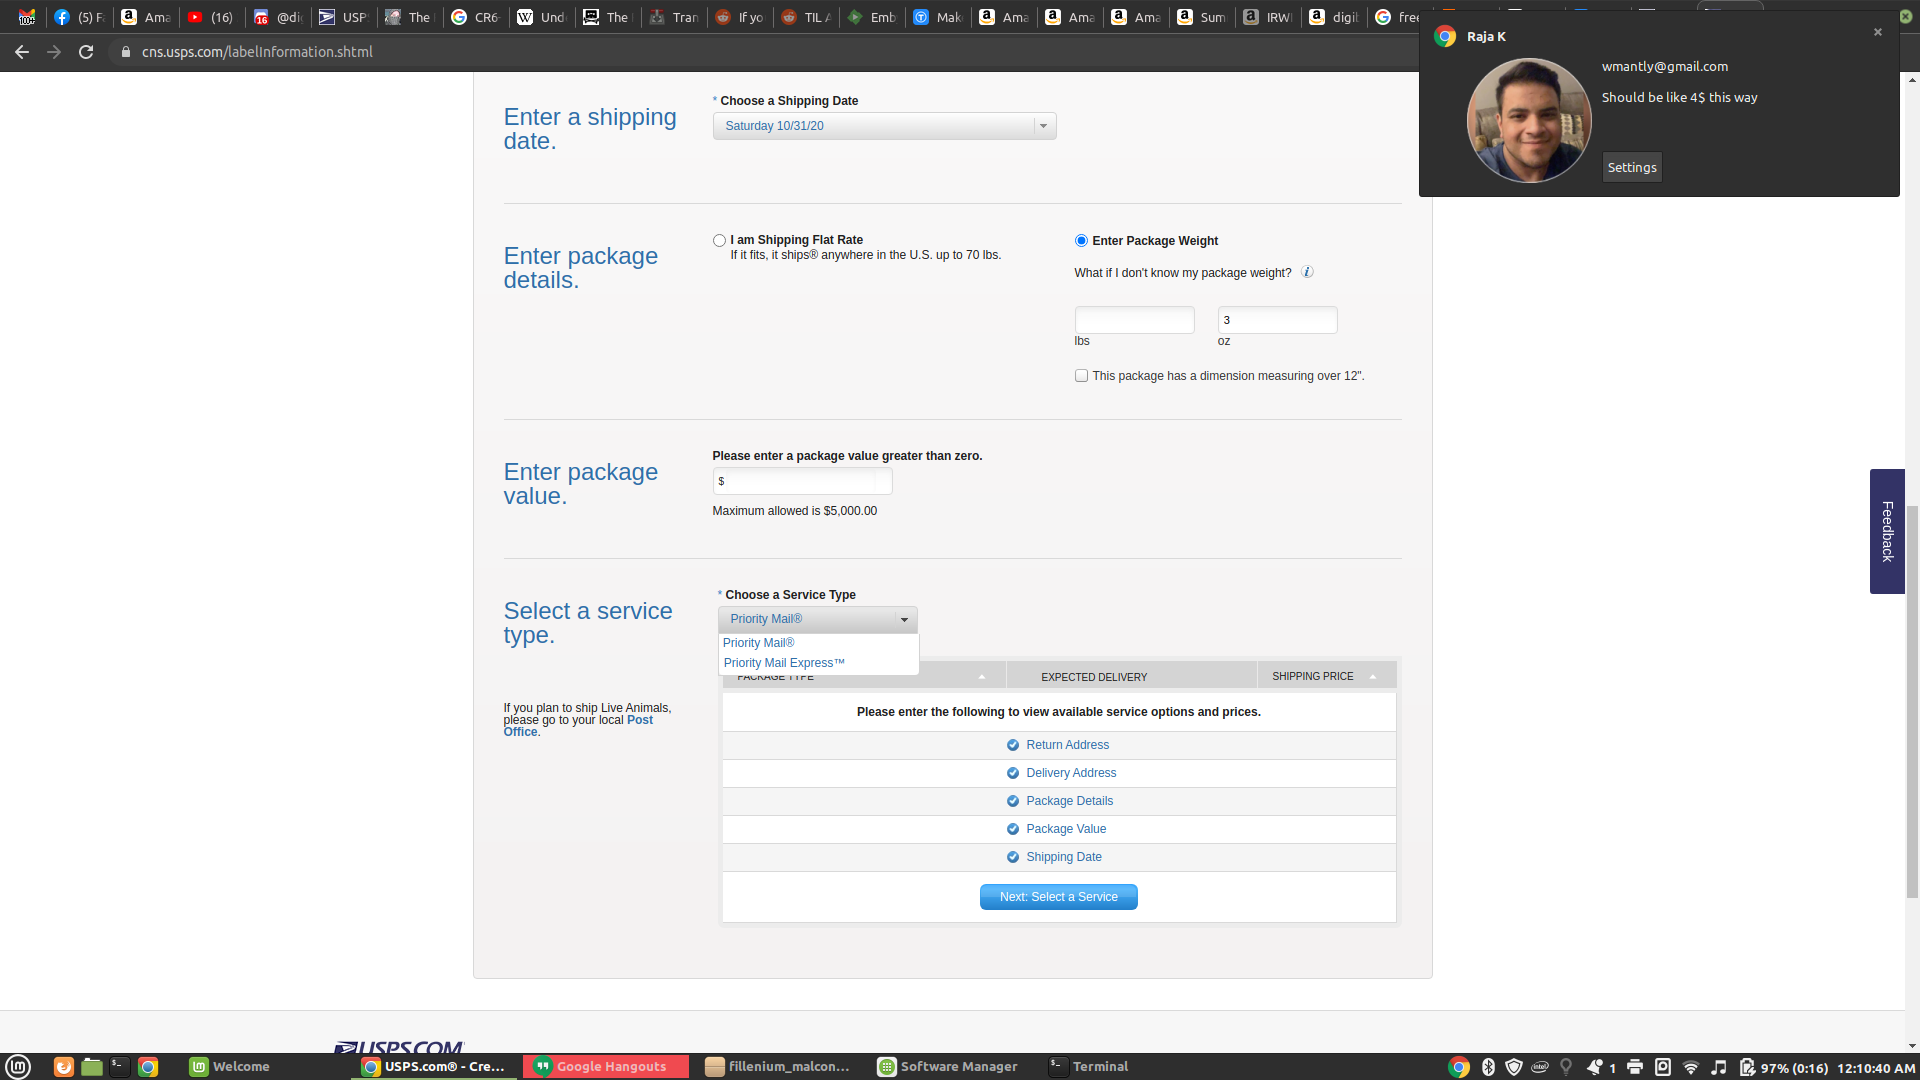Click the Bluetooth tray icon
This screenshot has width=1920, height=1080.
point(1488,1067)
